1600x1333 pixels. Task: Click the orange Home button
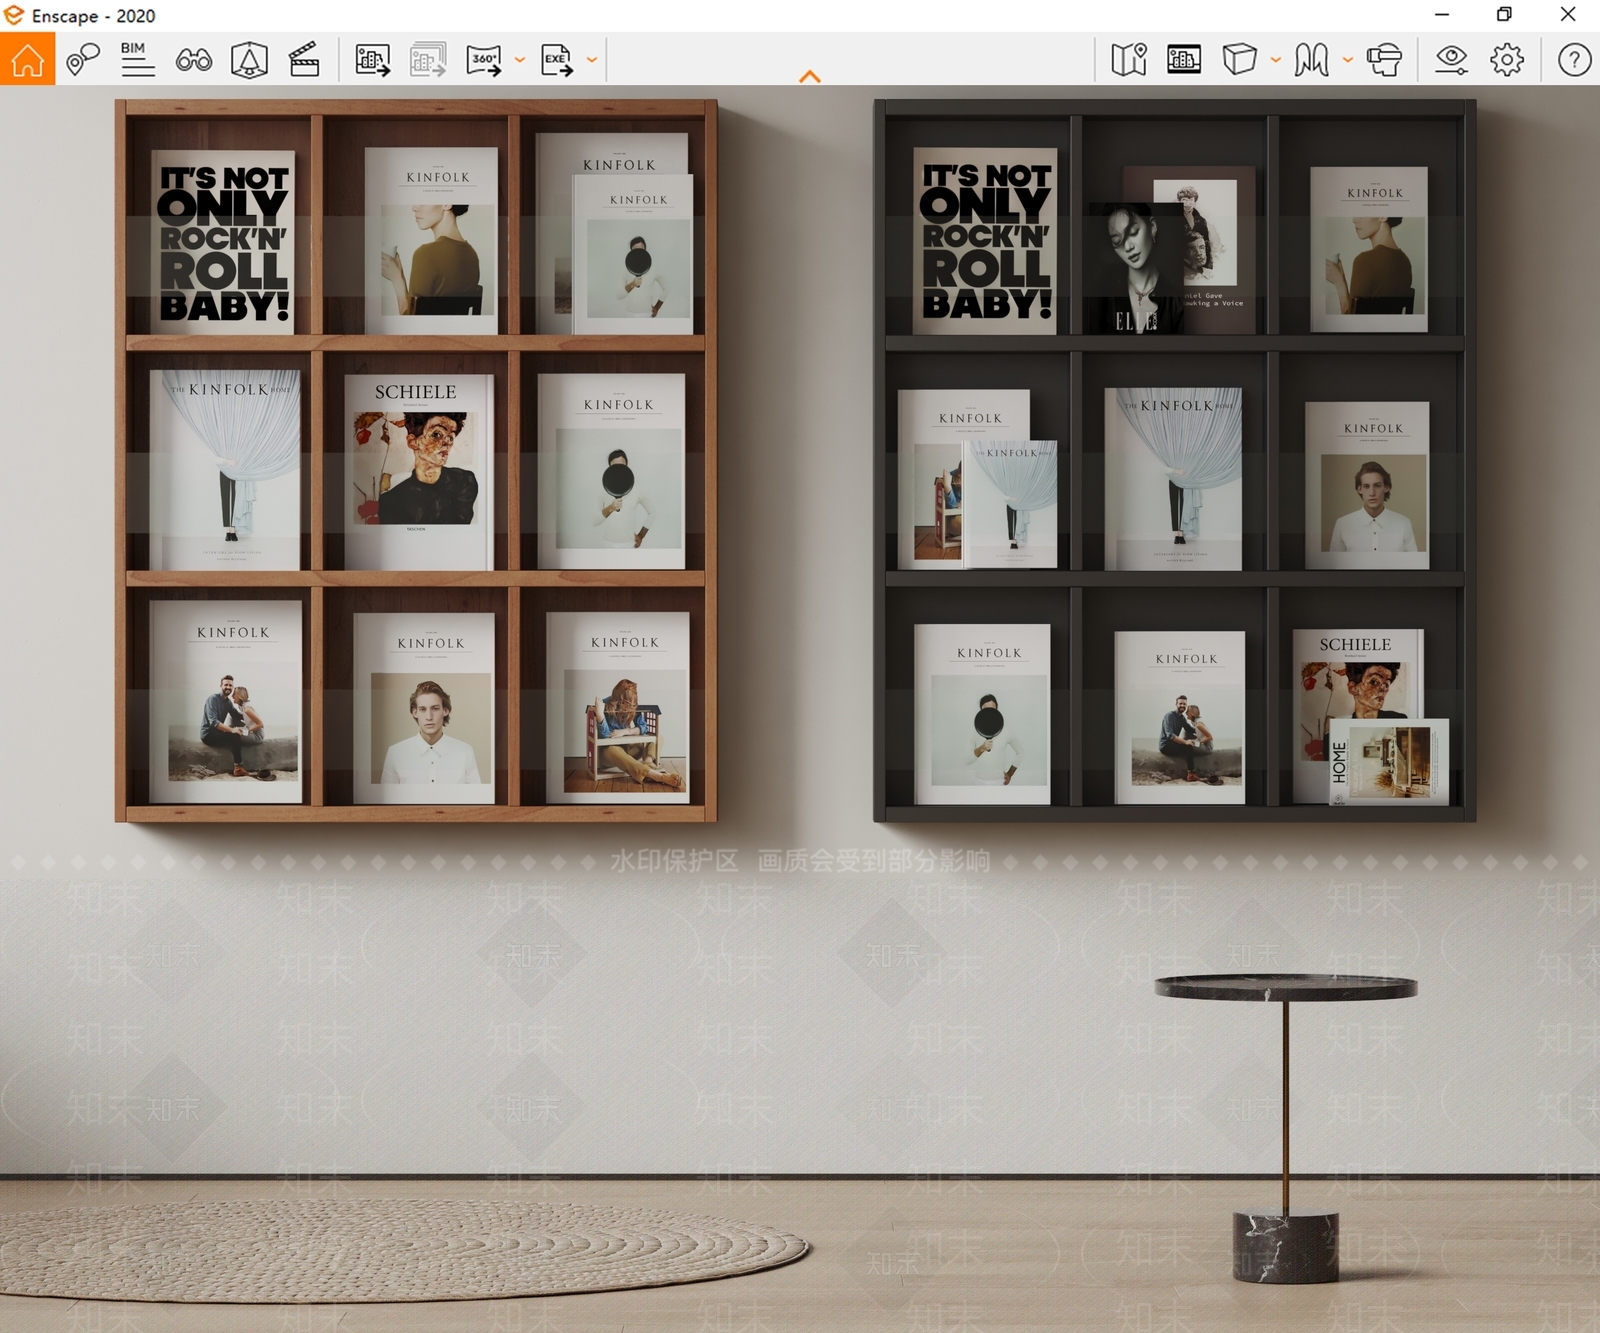click(27, 59)
